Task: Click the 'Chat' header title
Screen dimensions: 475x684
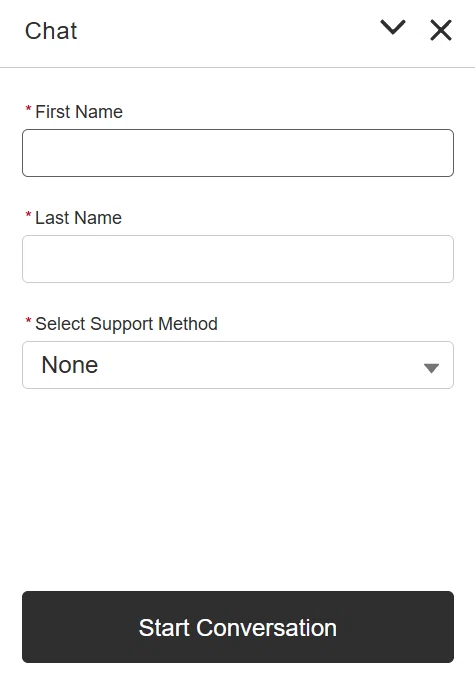Action: click(x=51, y=31)
